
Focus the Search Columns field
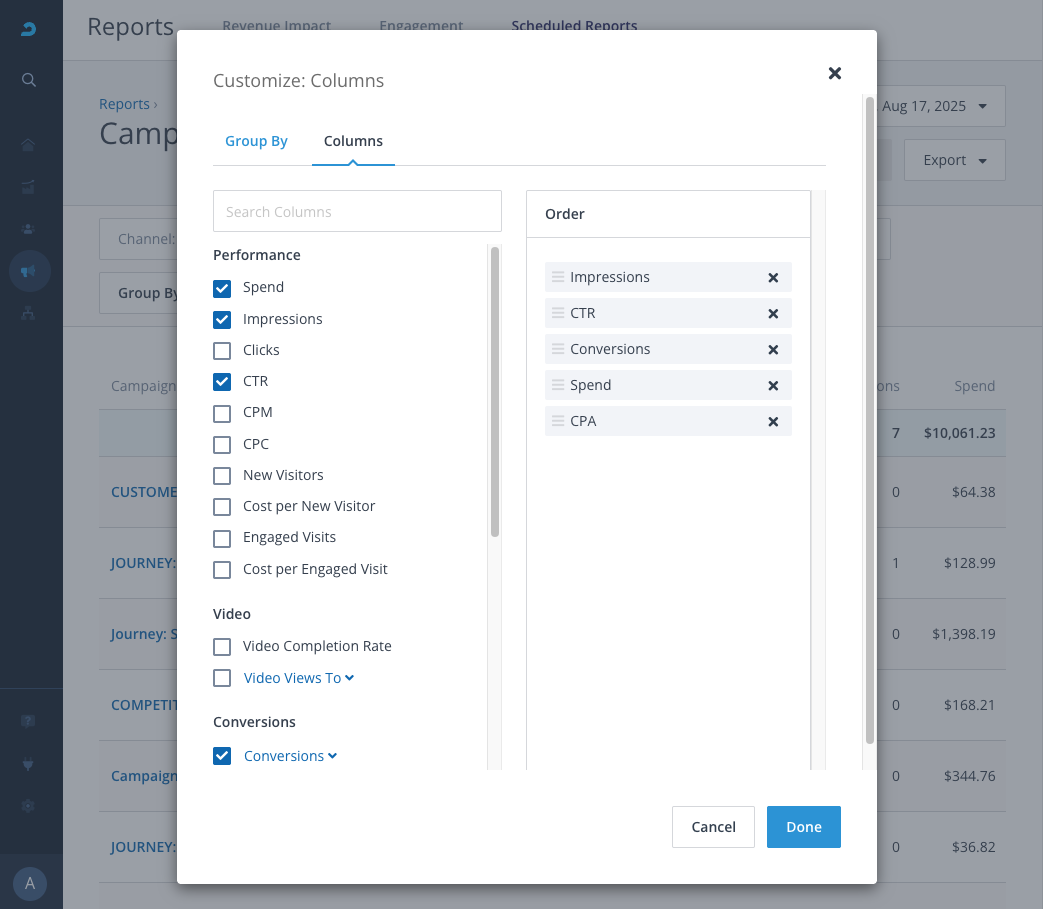click(x=357, y=212)
